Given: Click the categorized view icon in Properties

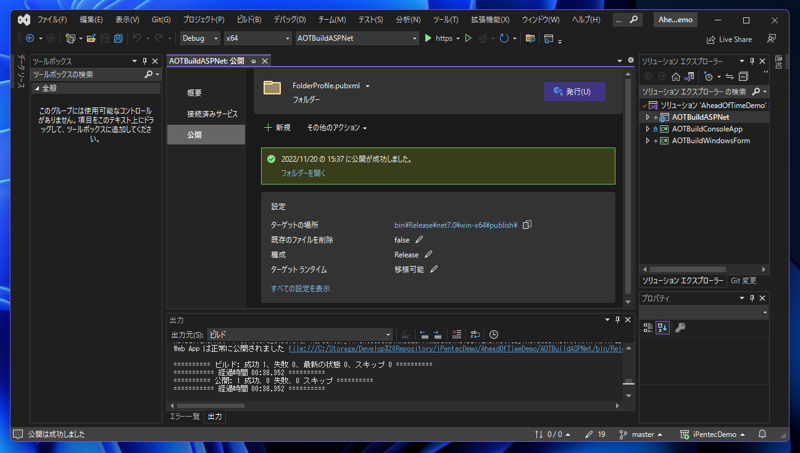Looking at the screenshot, I should click(x=648, y=328).
